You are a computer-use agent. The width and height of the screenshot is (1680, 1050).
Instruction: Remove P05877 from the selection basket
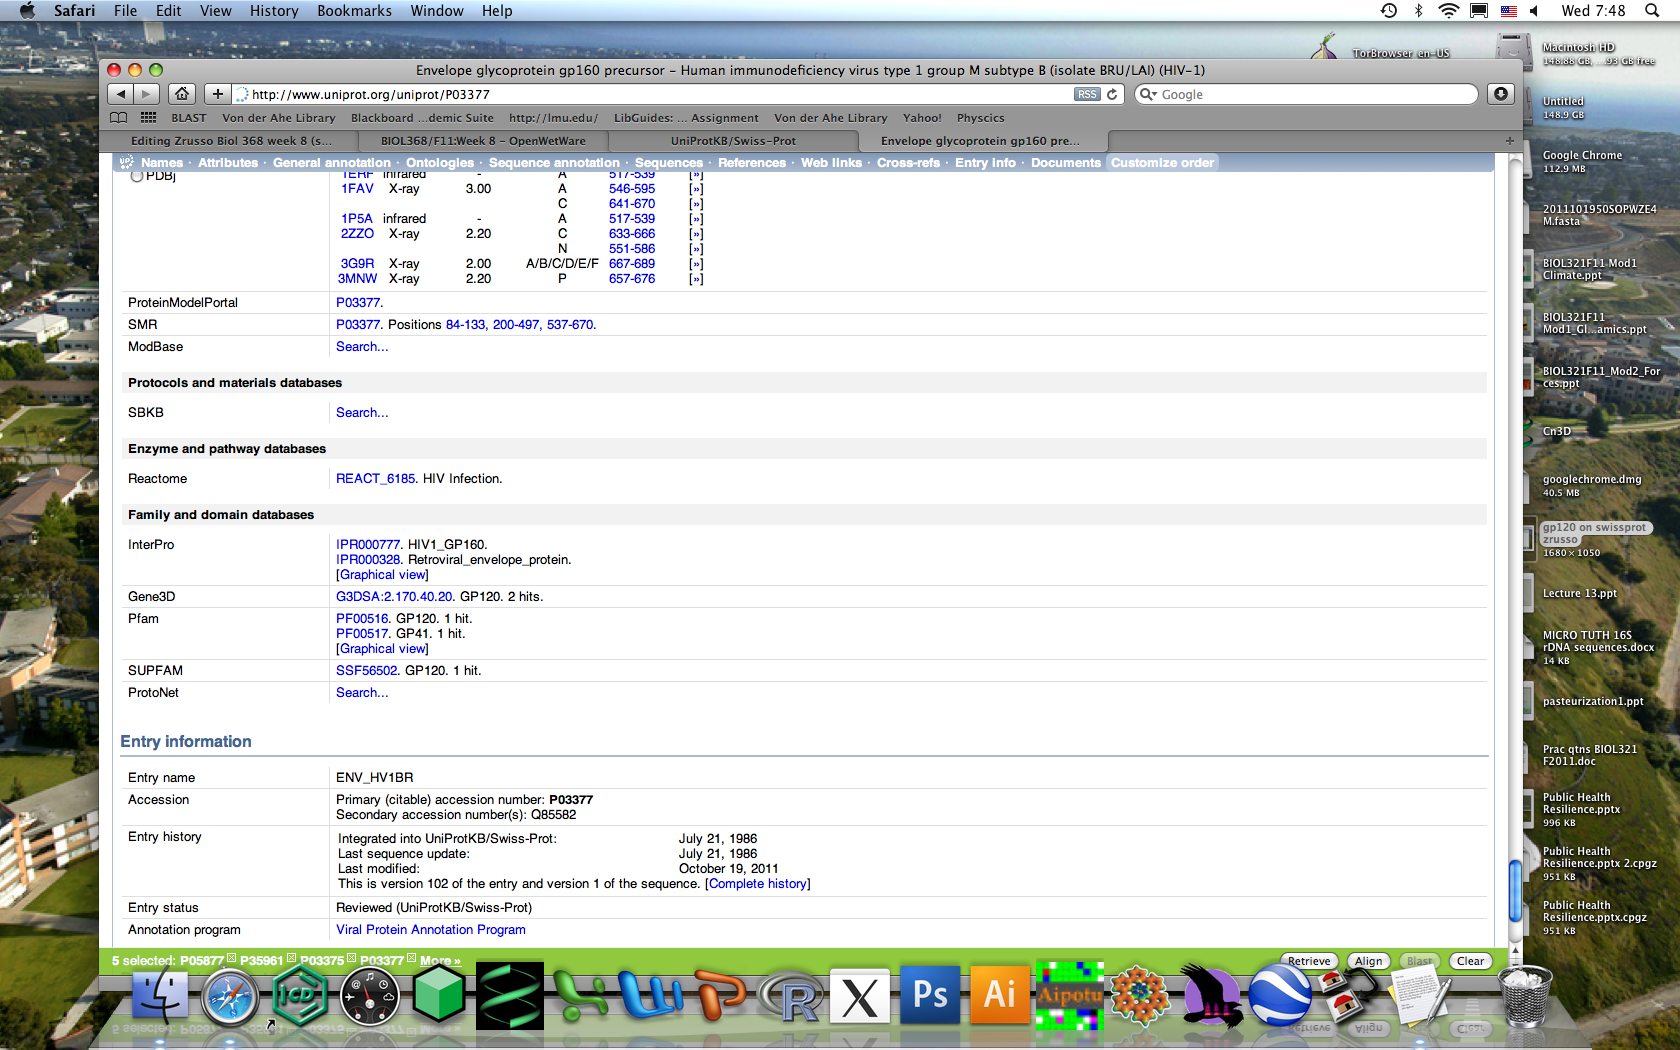[232, 959]
